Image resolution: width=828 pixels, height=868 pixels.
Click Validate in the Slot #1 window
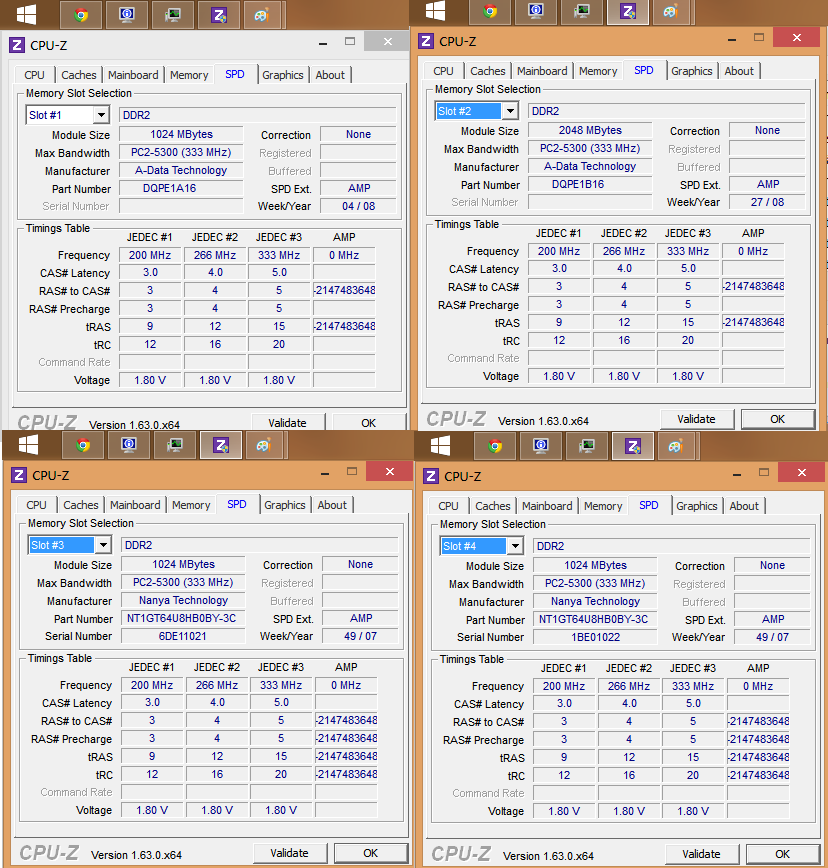tap(287, 422)
